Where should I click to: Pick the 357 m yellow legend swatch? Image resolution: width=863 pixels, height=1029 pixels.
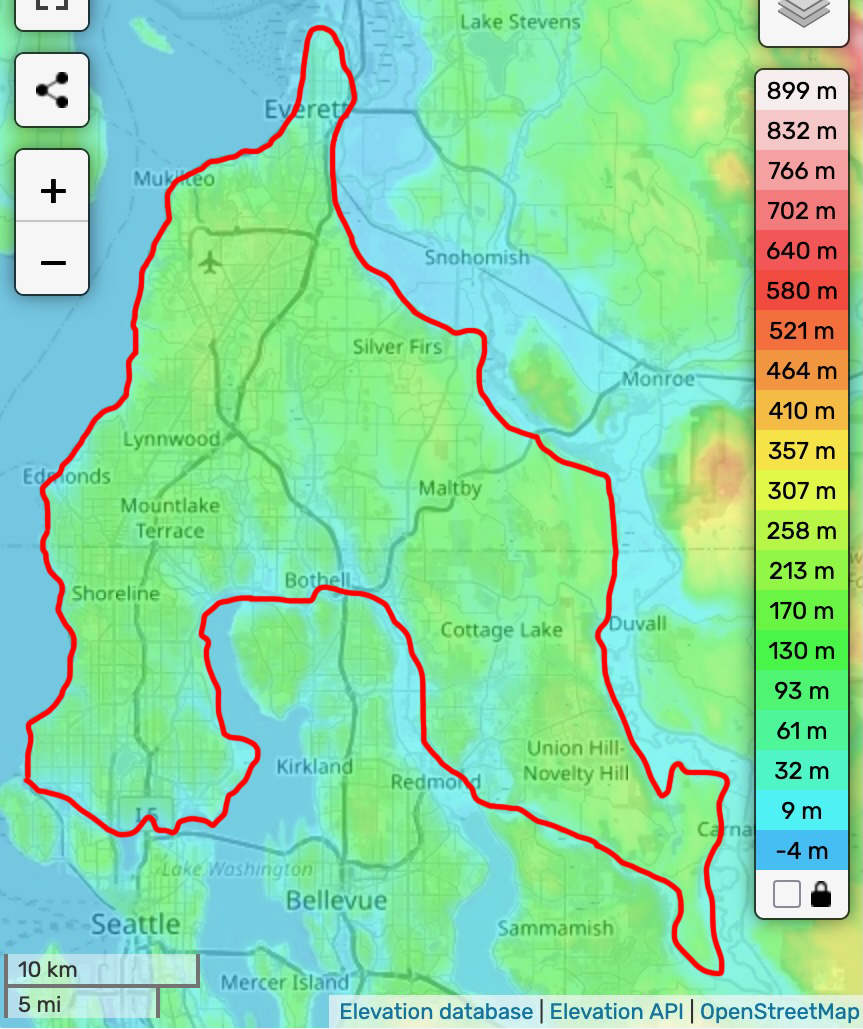tap(802, 451)
